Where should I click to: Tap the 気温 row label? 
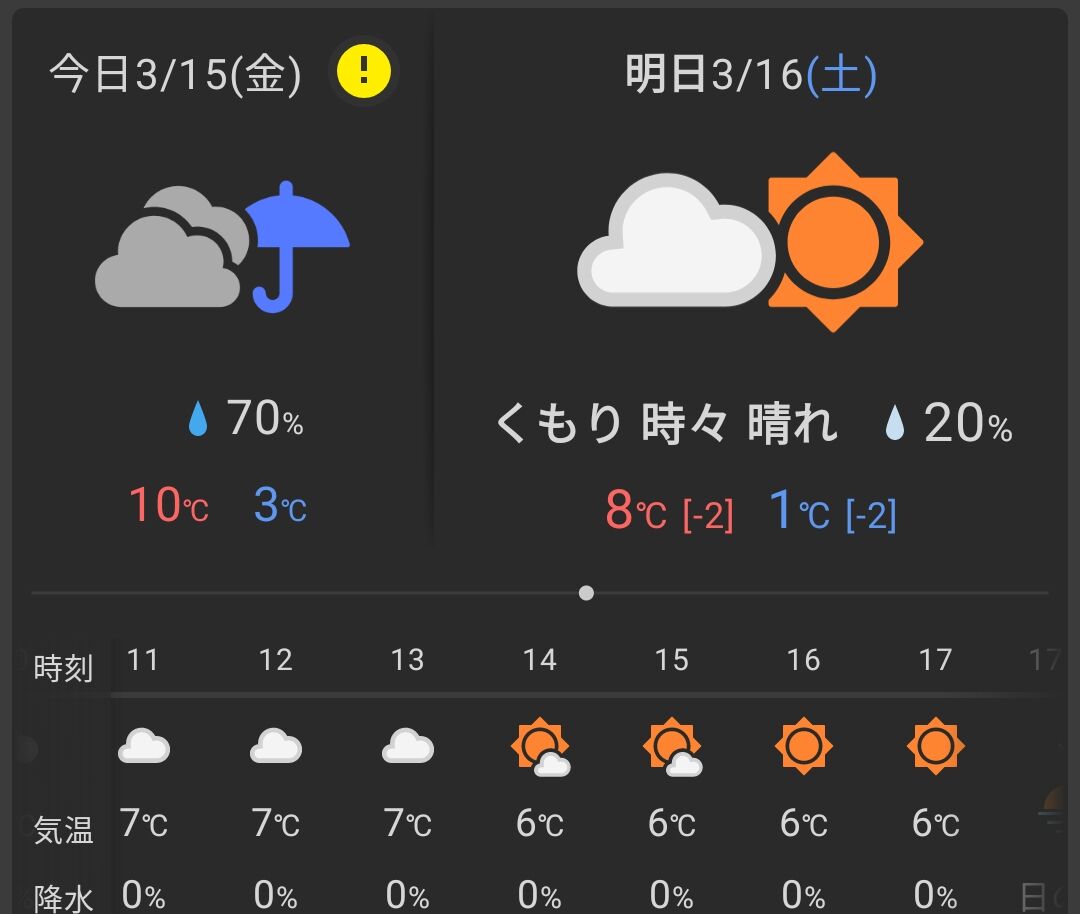tap(63, 830)
